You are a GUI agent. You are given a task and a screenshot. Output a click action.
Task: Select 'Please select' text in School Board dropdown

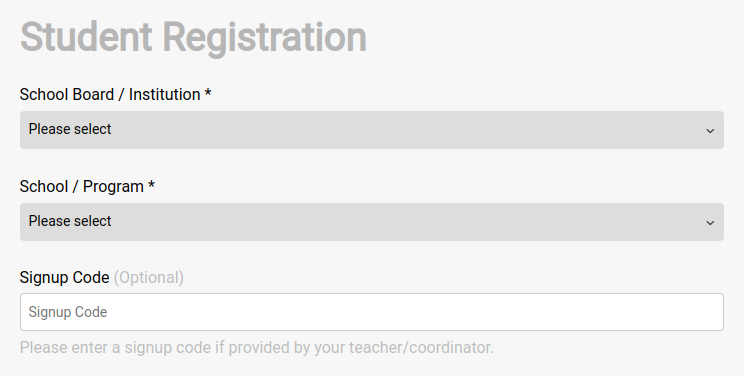70,129
